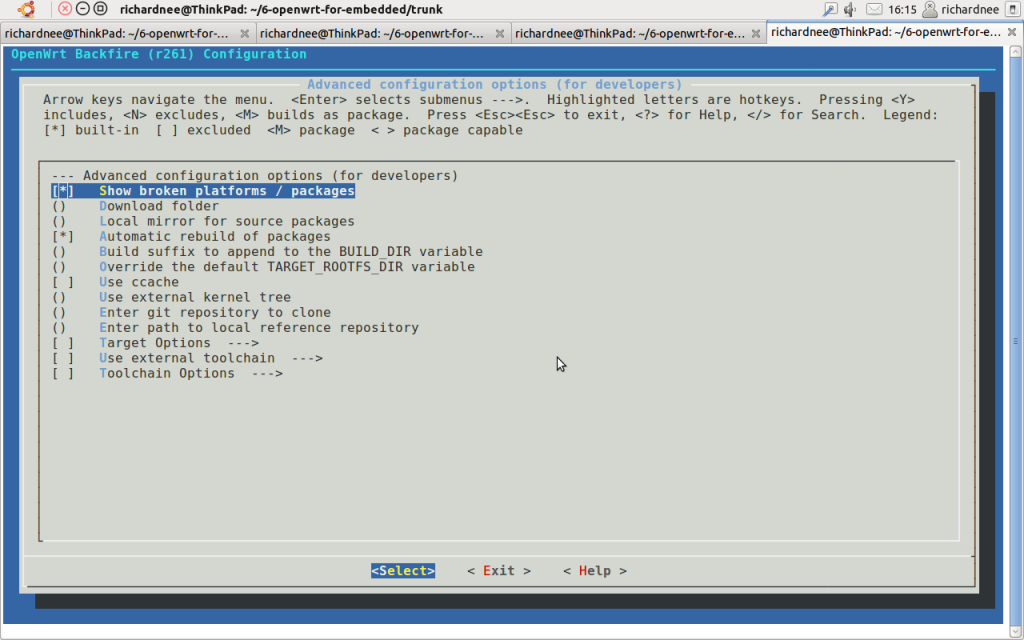Click the < Help > button
Image resolution: width=1024 pixels, height=640 pixels.
(595, 571)
